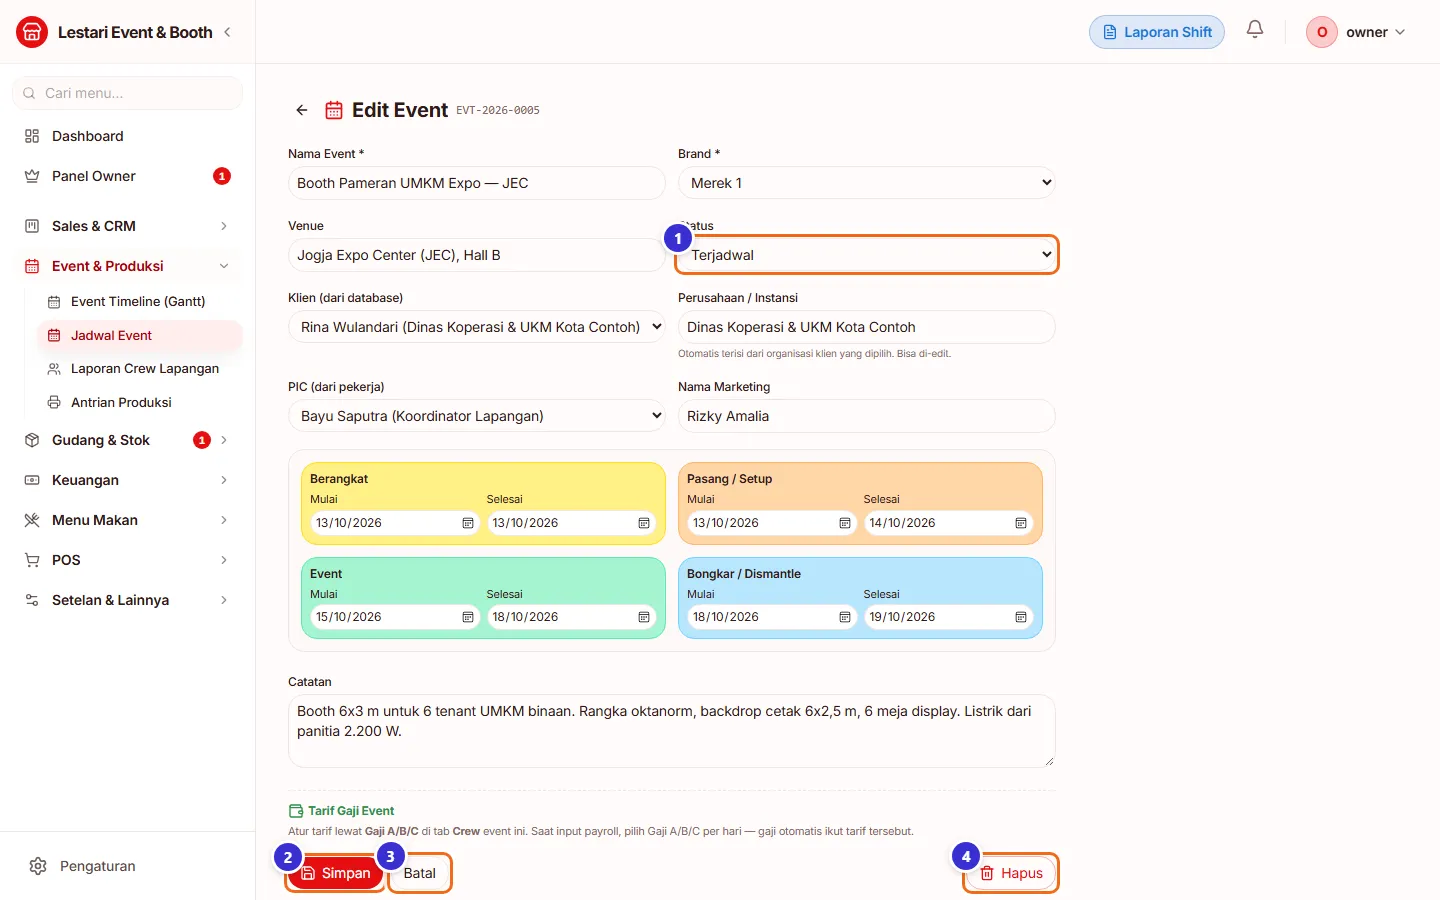Click the Hapus delete button
The width and height of the screenshot is (1440, 900).
click(1011, 873)
